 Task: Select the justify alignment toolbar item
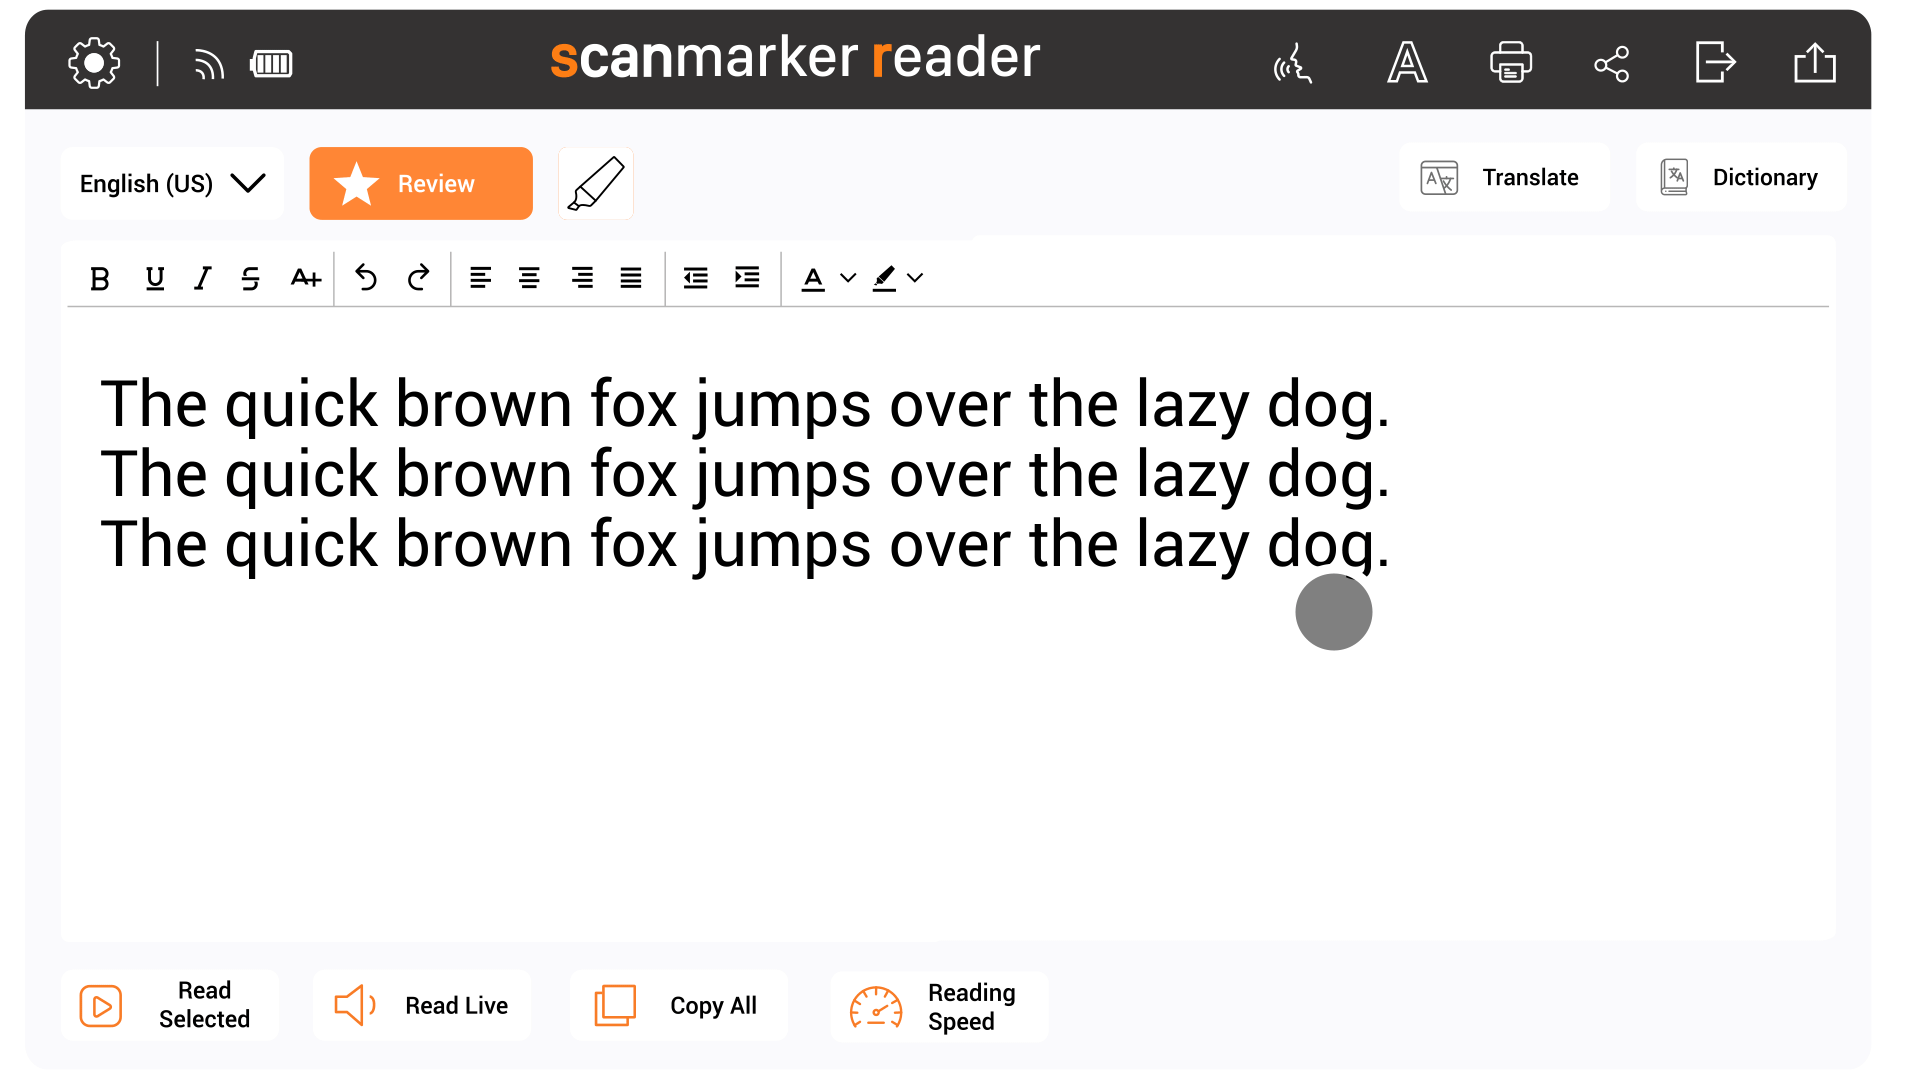pyautogui.click(x=630, y=276)
